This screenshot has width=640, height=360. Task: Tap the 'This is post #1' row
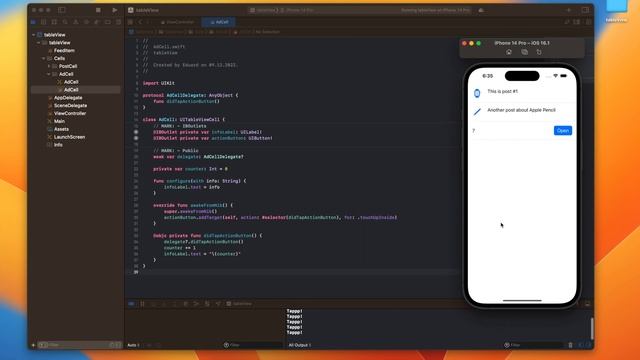click(x=522, y=93)
